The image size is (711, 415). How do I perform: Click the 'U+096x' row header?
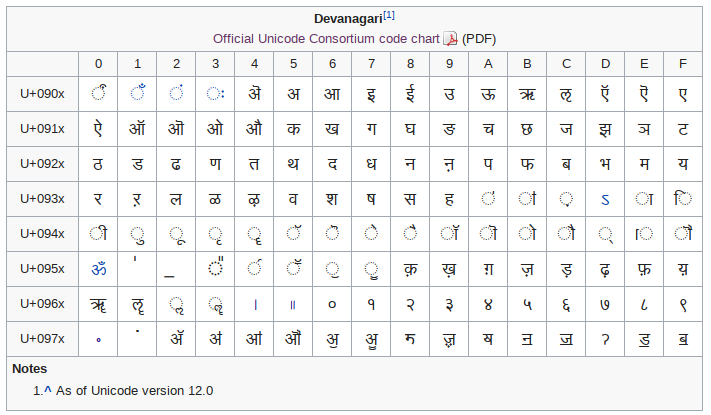point(42,303)
